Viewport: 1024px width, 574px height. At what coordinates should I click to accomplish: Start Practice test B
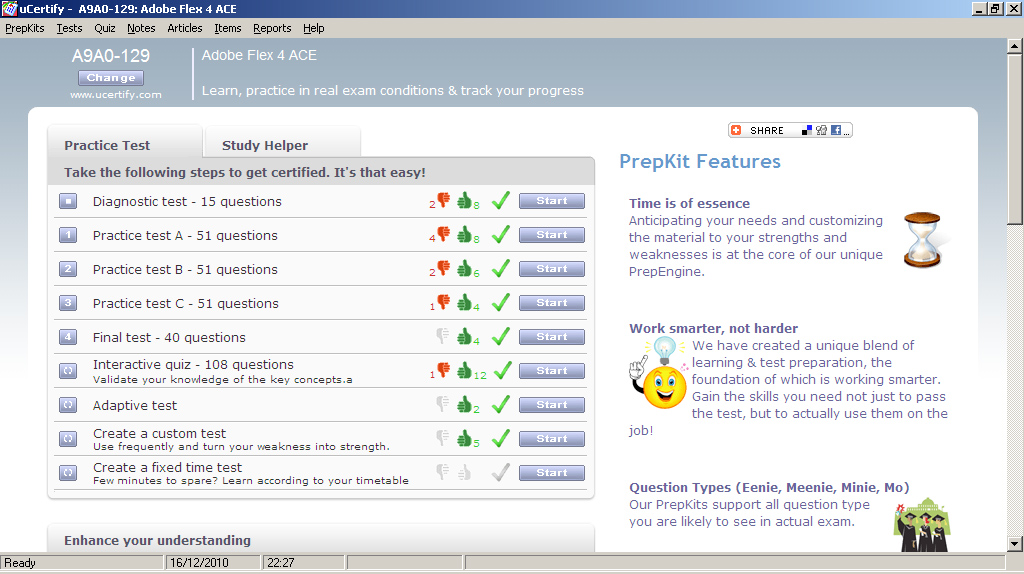(552, 269)
